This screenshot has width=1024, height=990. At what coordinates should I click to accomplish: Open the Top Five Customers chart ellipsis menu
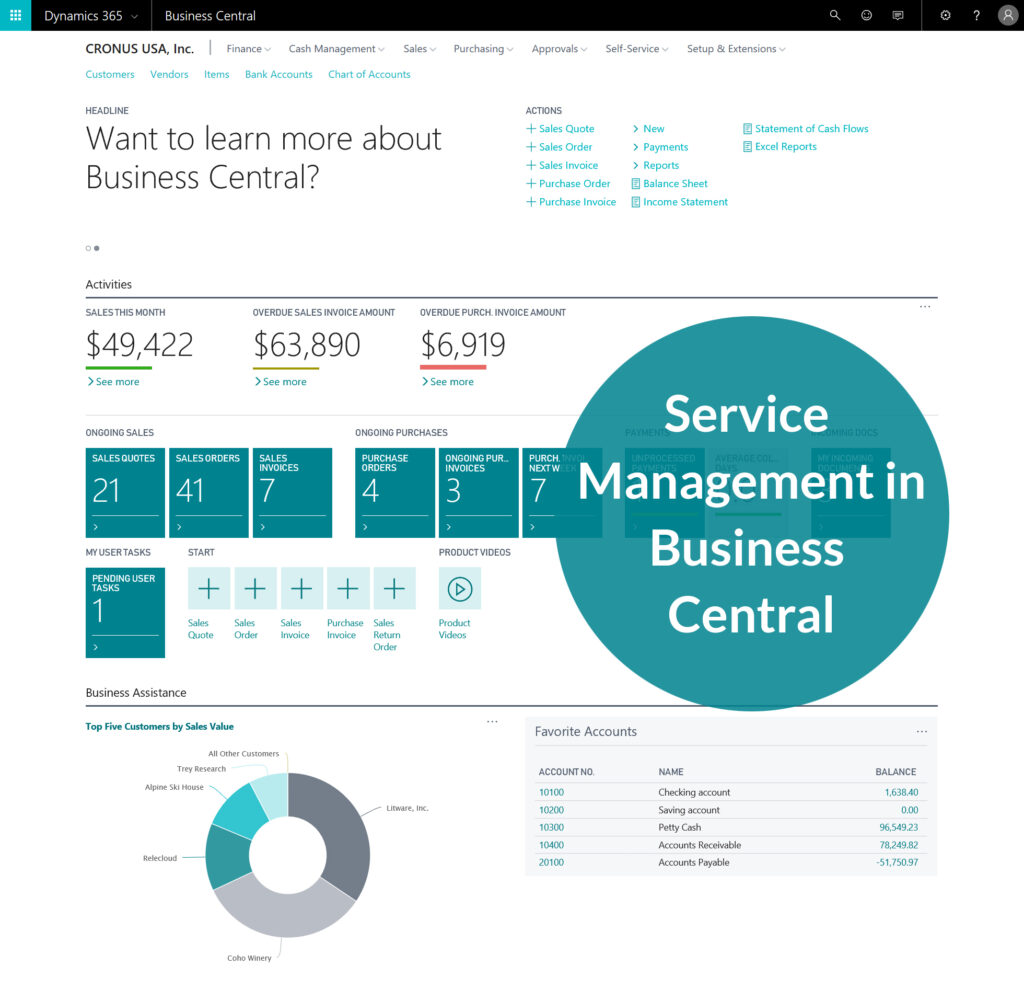[492, 722]
